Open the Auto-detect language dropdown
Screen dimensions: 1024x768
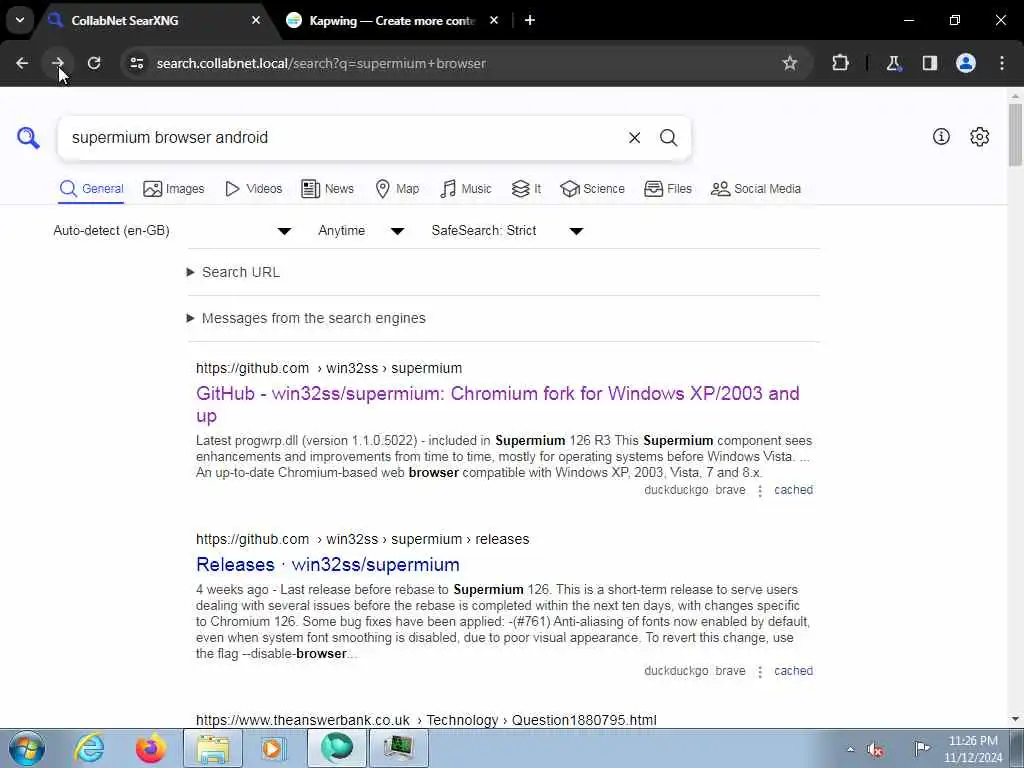click(x=172, y=231)
